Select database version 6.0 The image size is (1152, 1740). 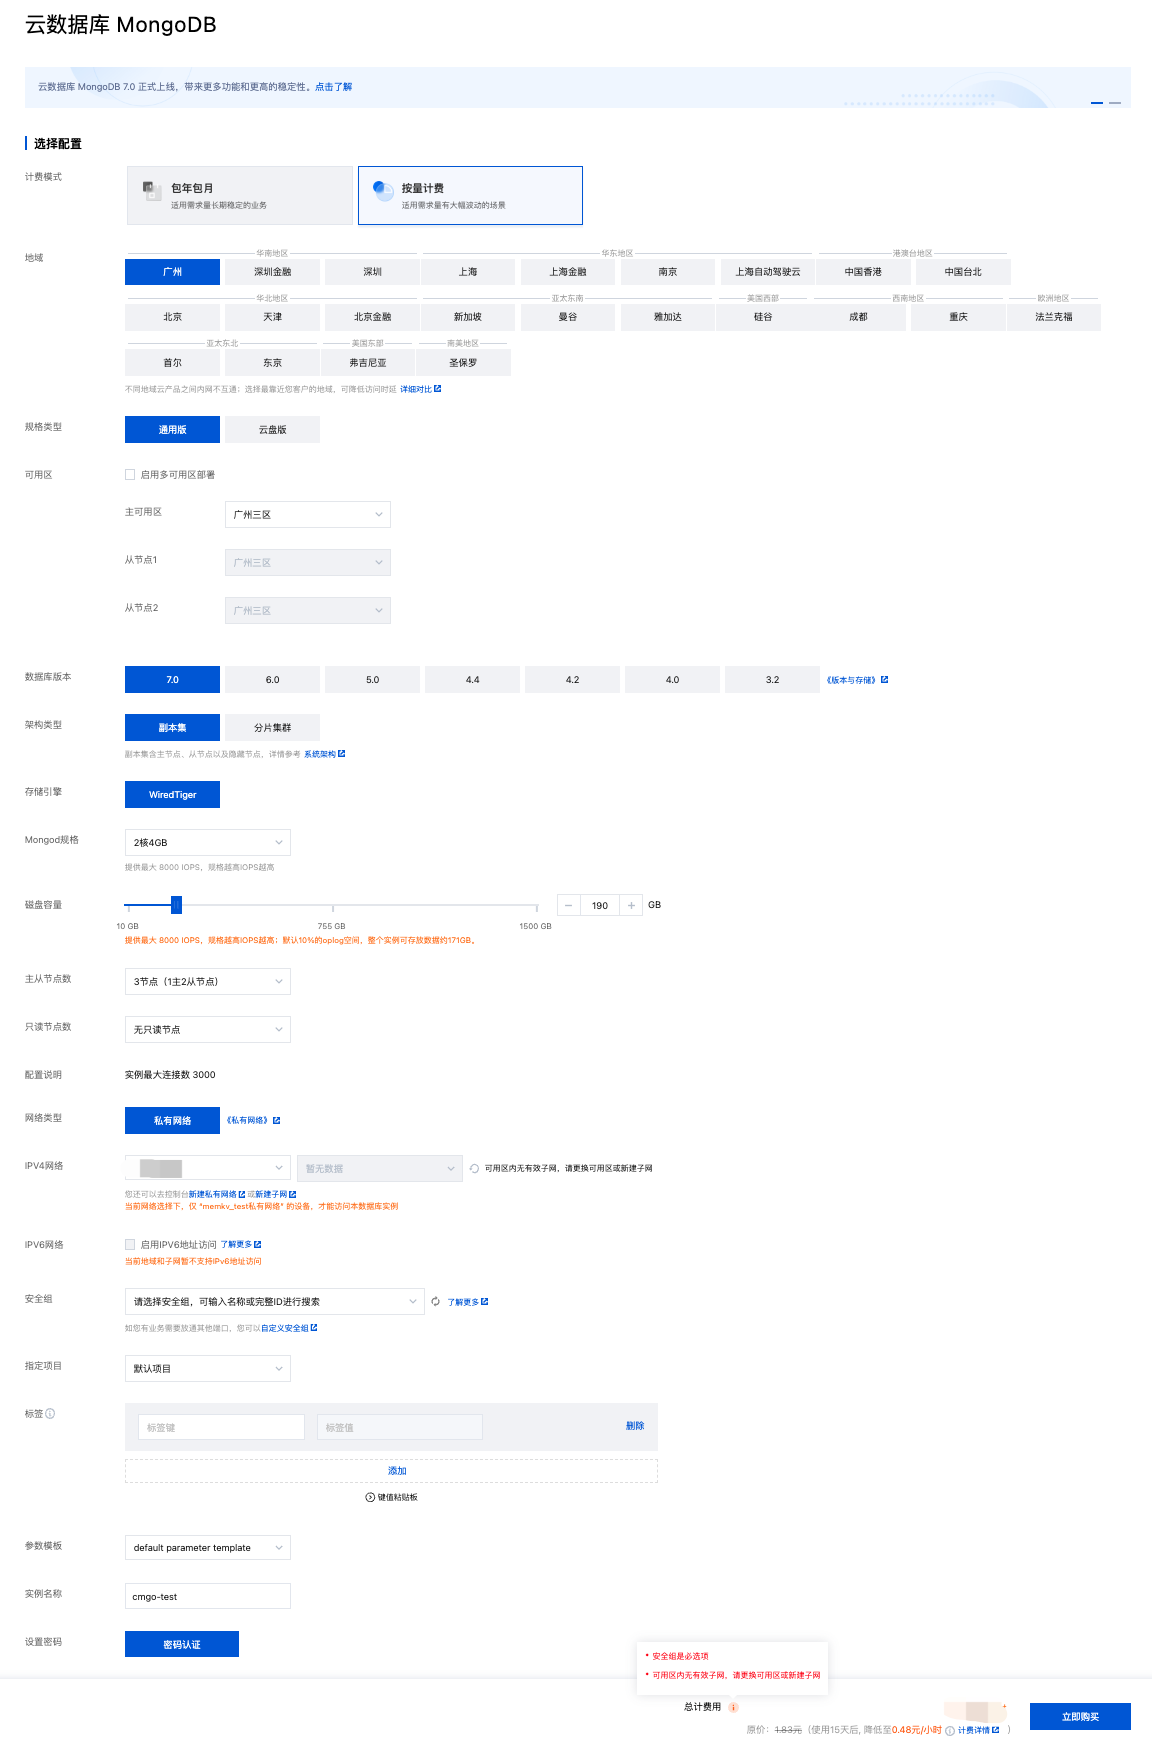point(272,680)
